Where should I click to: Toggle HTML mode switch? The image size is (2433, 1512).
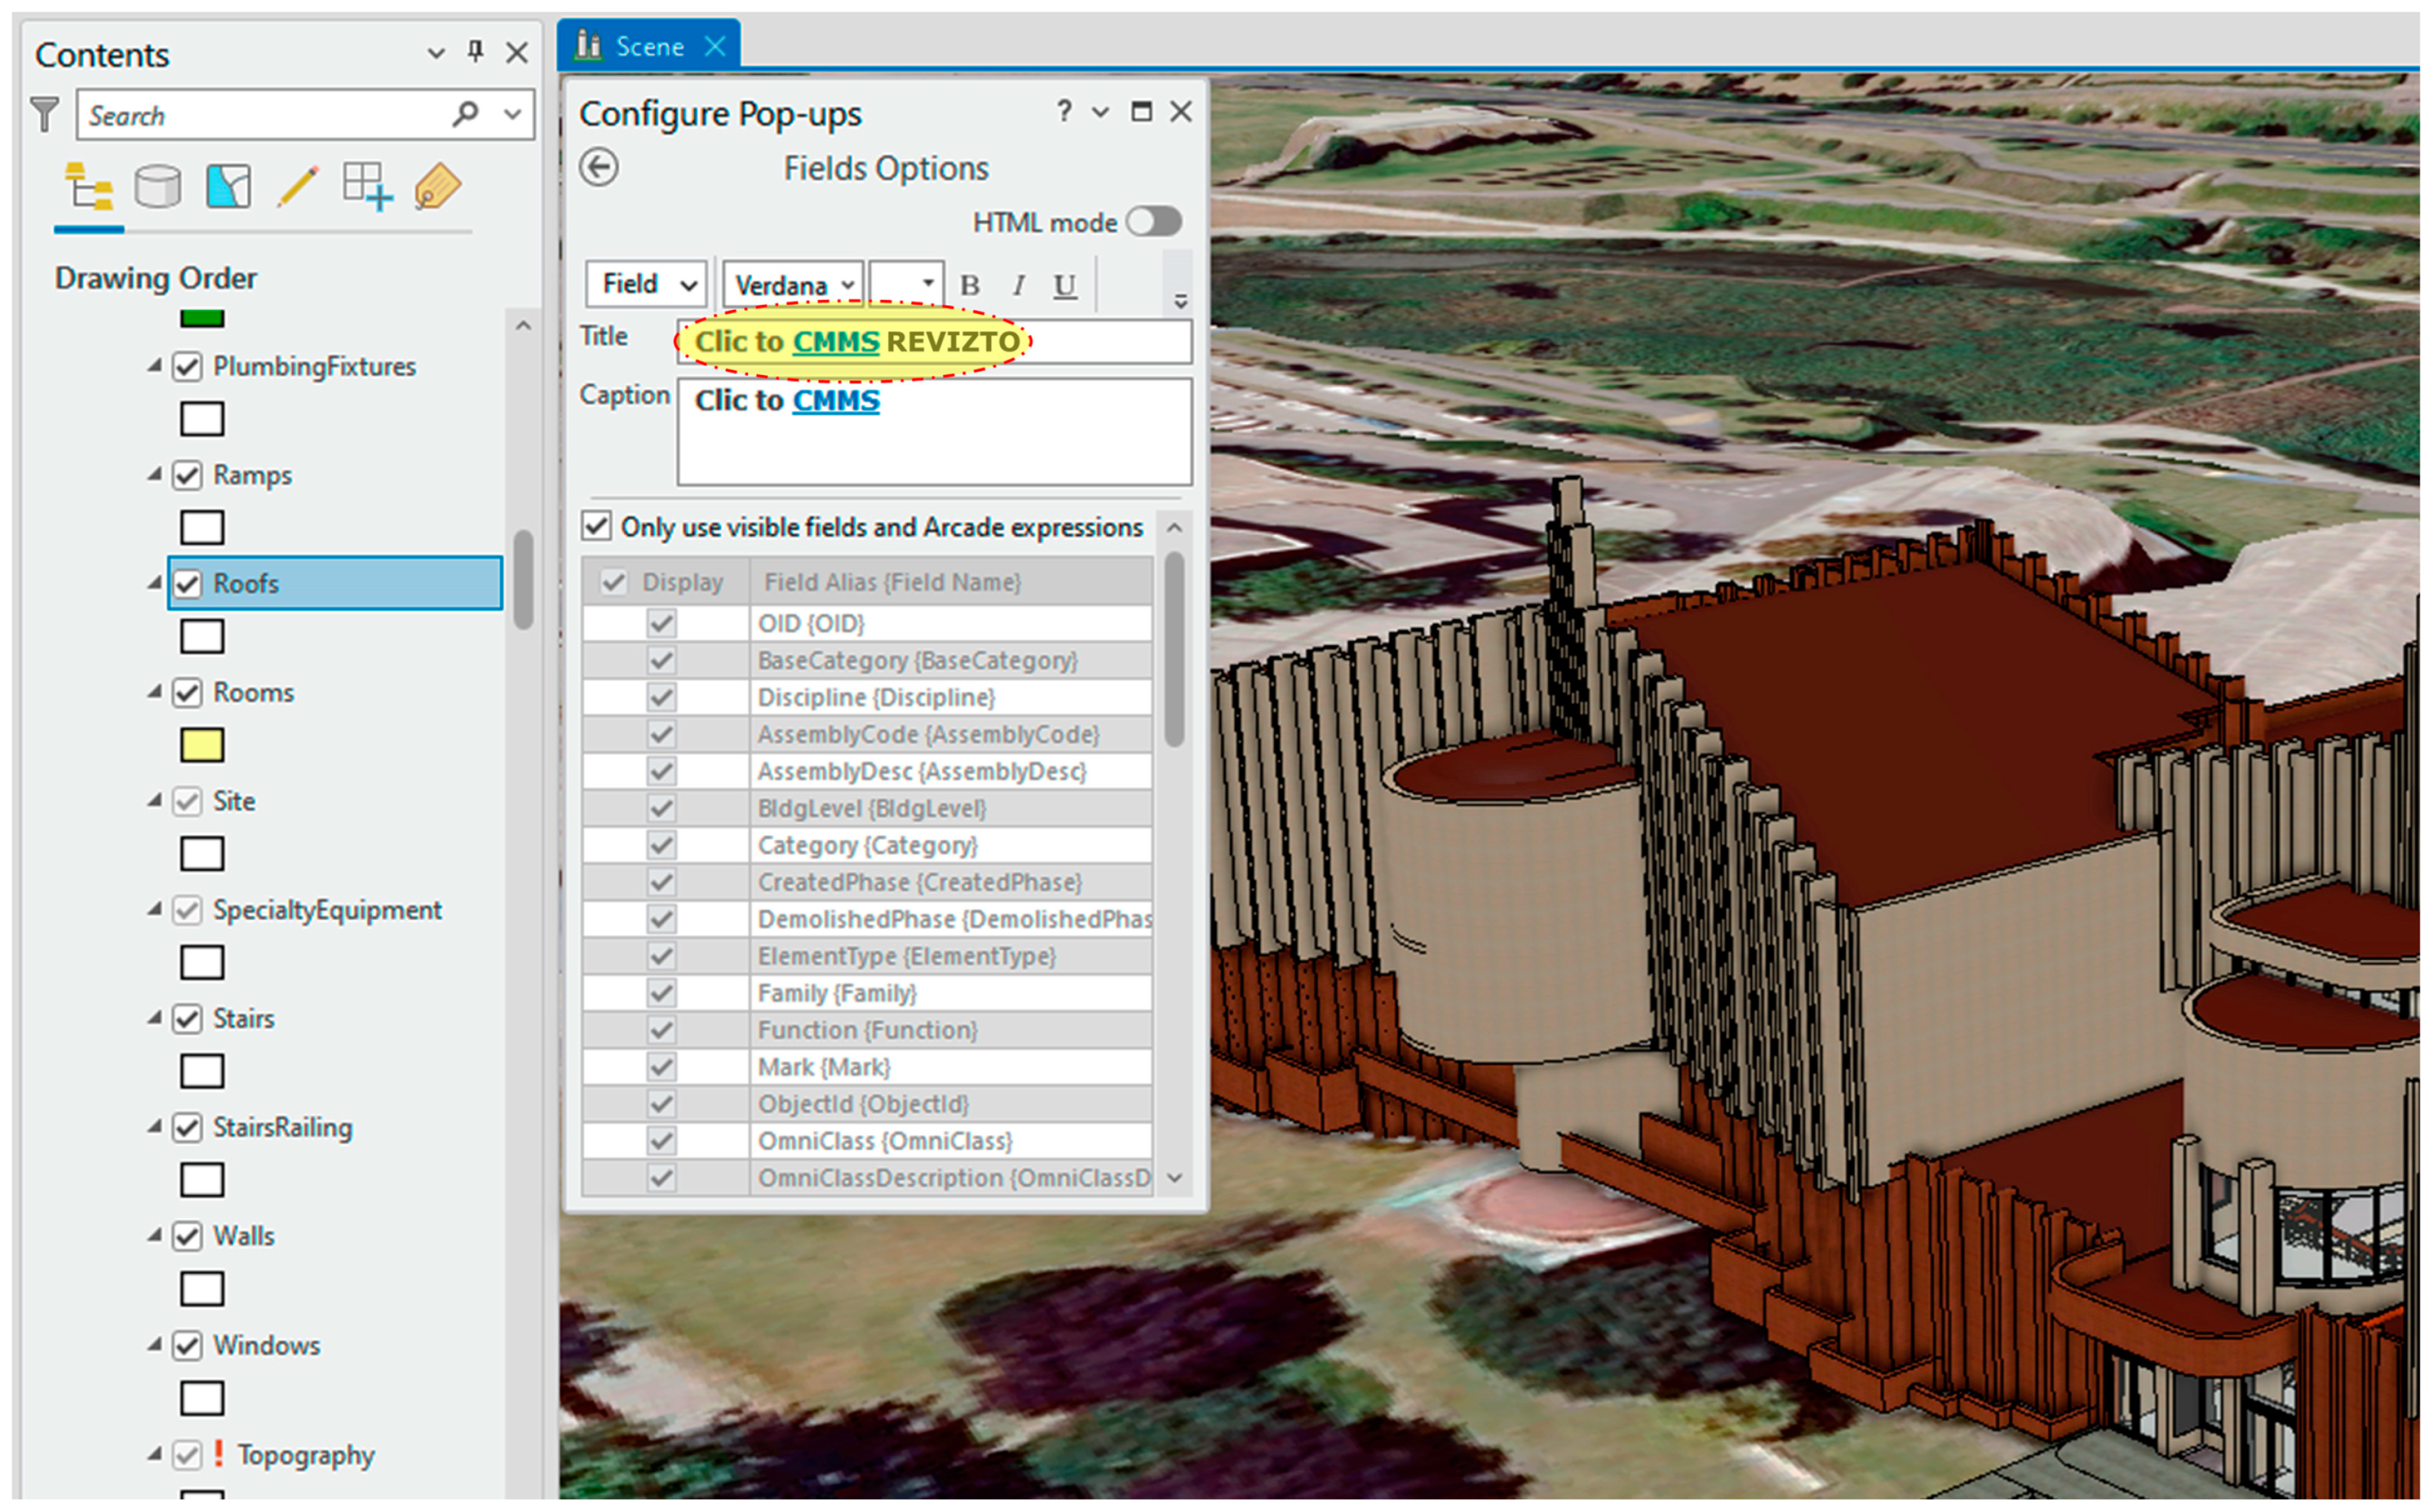click(1153, 222)
